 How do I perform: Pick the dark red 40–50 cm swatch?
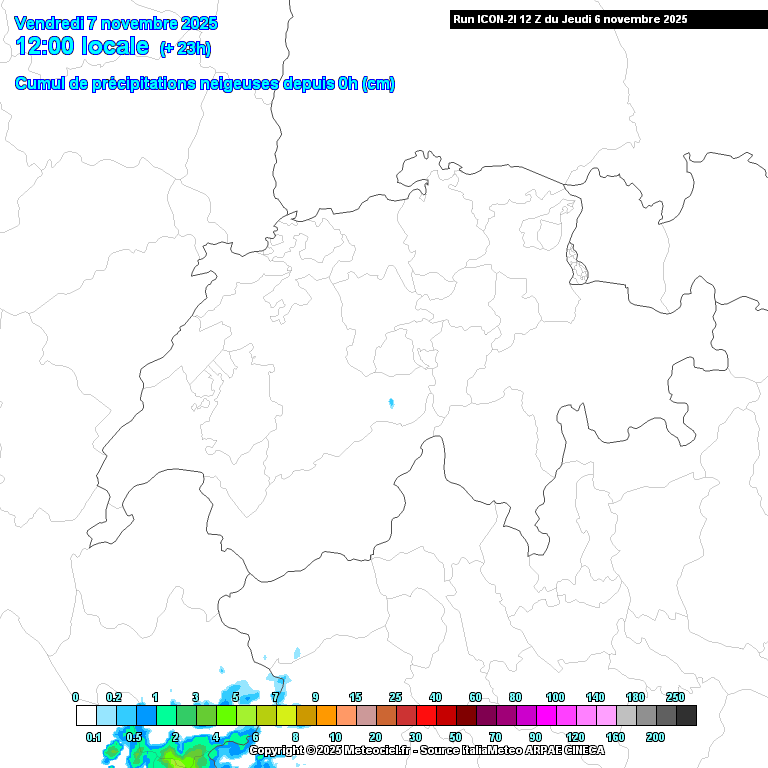446,715
